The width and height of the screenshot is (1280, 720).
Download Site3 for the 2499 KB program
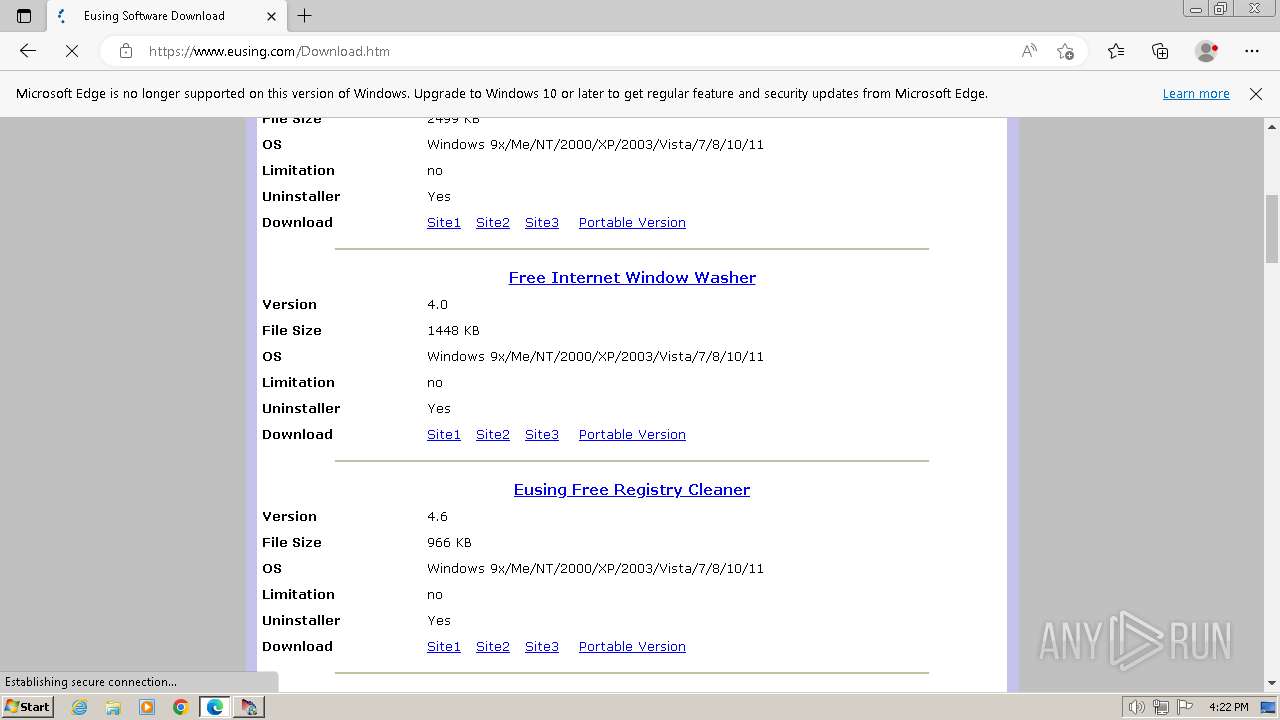[542, 223]
